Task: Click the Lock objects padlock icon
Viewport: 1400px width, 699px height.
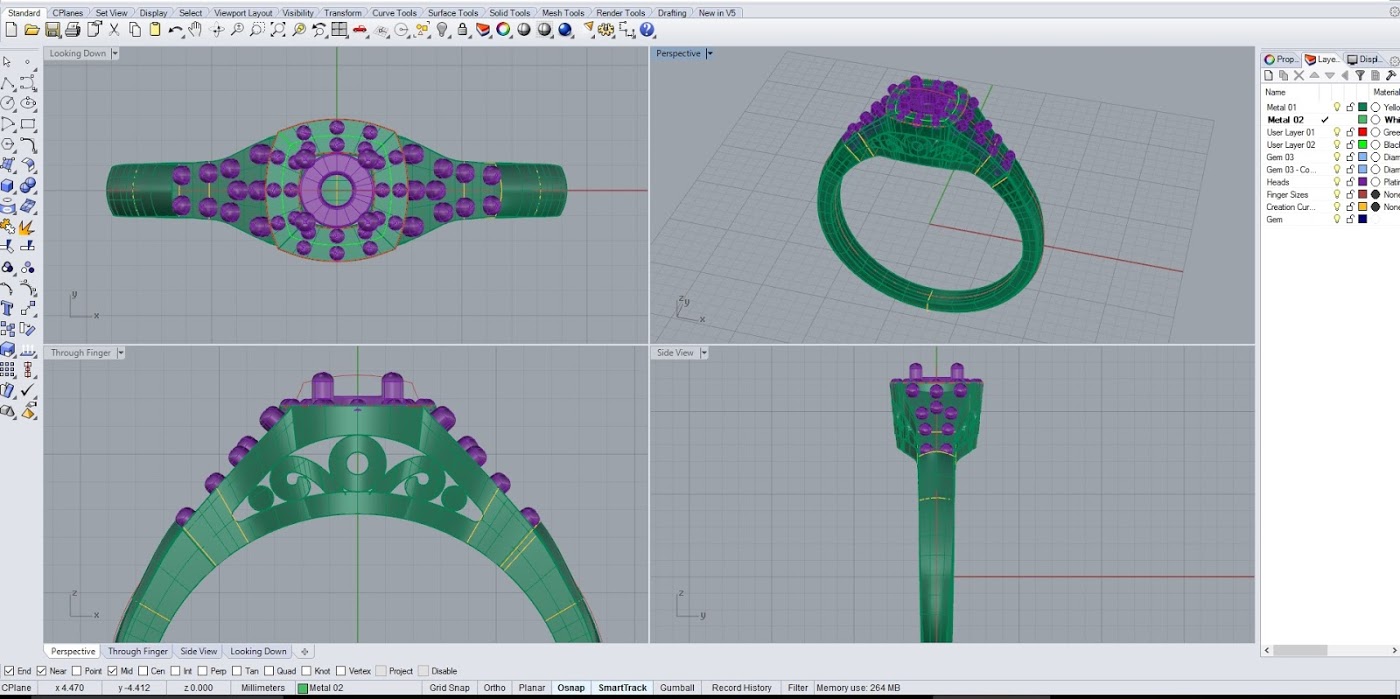Action: [x=463, y=30]
